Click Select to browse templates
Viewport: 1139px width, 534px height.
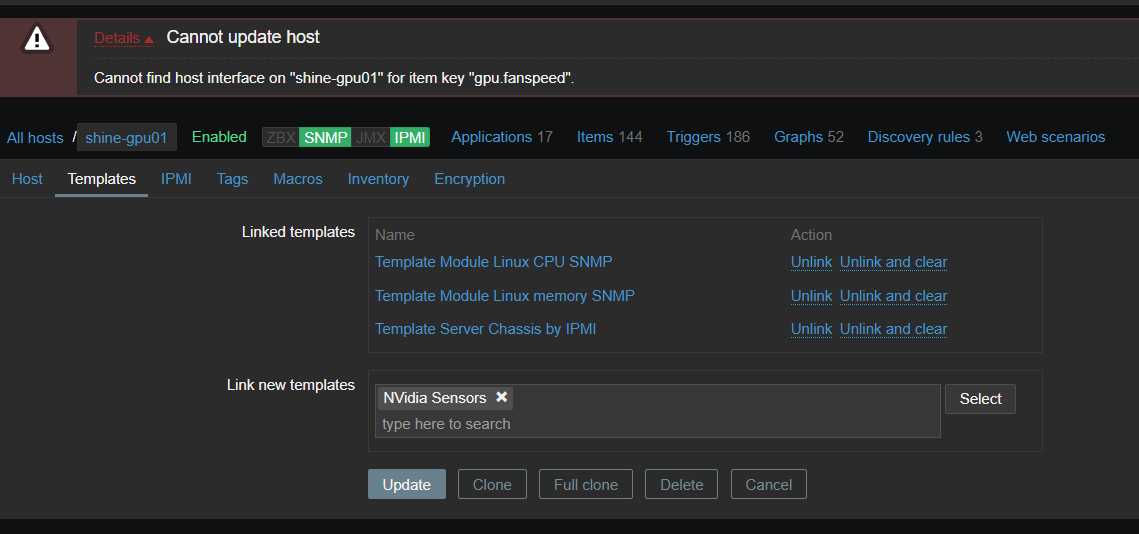(980, 399)
